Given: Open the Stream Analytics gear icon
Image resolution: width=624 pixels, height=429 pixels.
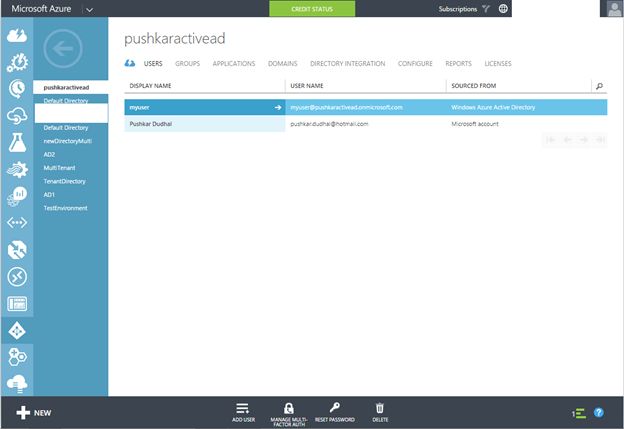Looking at the screenshot, I should coord(17,170).
